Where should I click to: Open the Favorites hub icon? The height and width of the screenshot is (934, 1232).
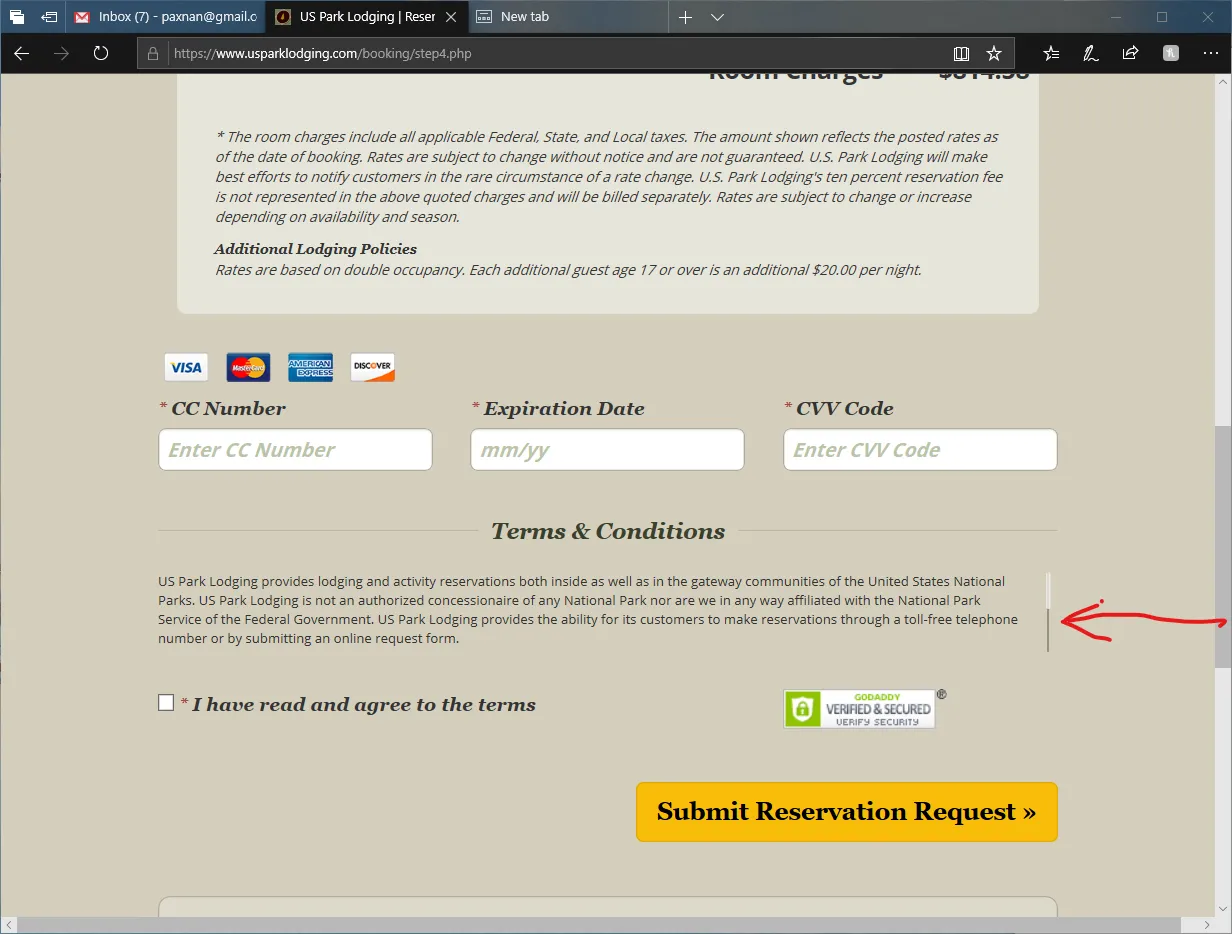1051,53
